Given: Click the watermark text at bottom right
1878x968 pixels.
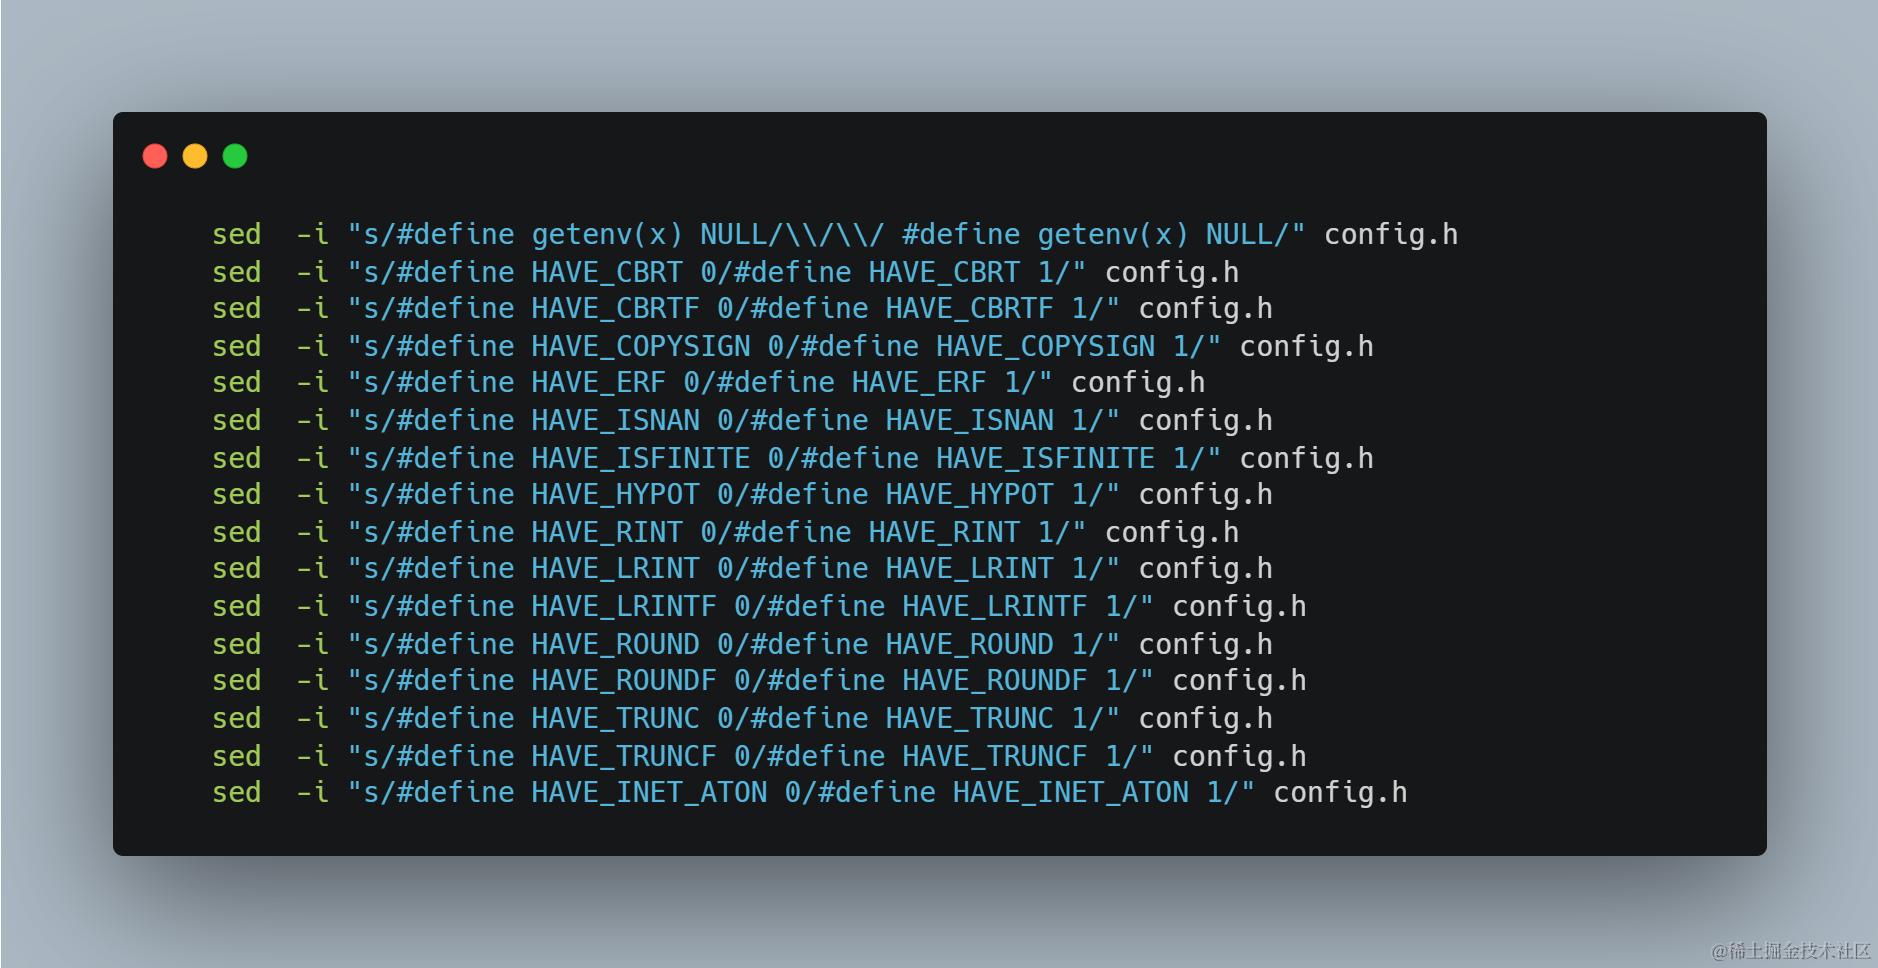Looking at the screenshot, I should [1790, 949].
